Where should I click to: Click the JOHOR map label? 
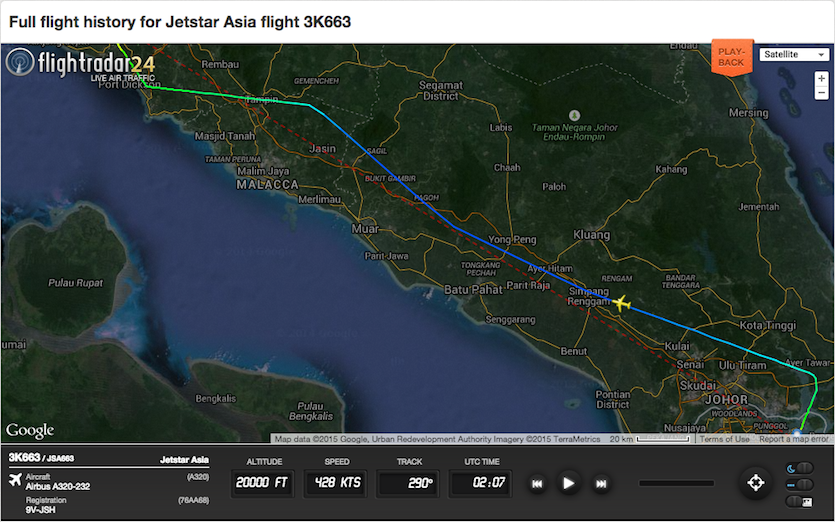pyautogui.click(x=726, y=399)
